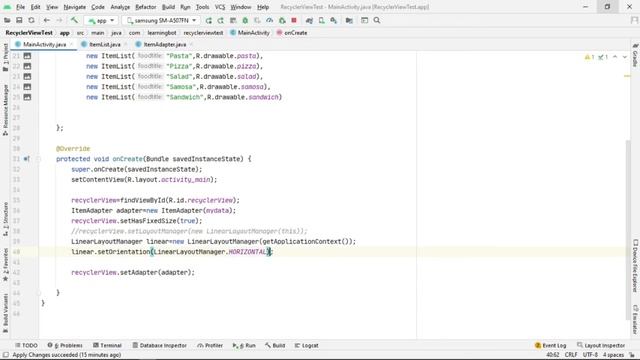Toggle the Gradle panel on right edge
The width and height of the screenshot is (640, 360).
[635, 55]
